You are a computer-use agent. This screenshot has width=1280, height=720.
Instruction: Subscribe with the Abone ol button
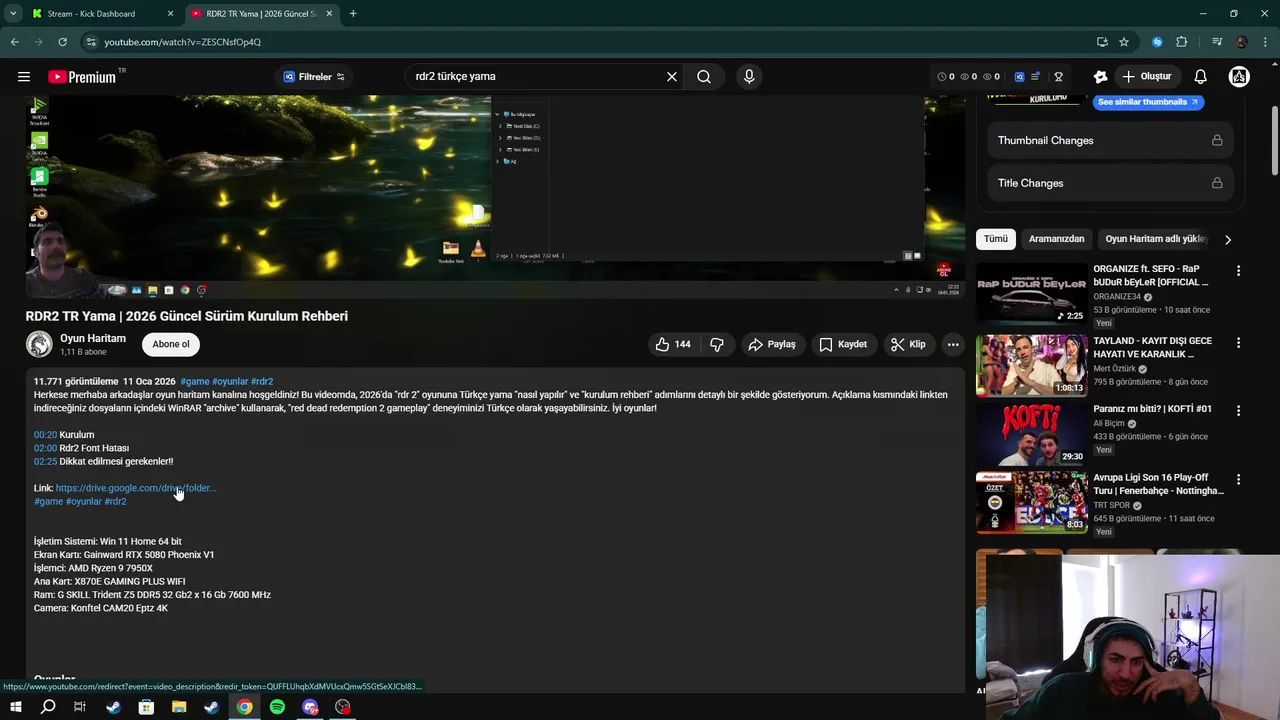tap(170, 344)
